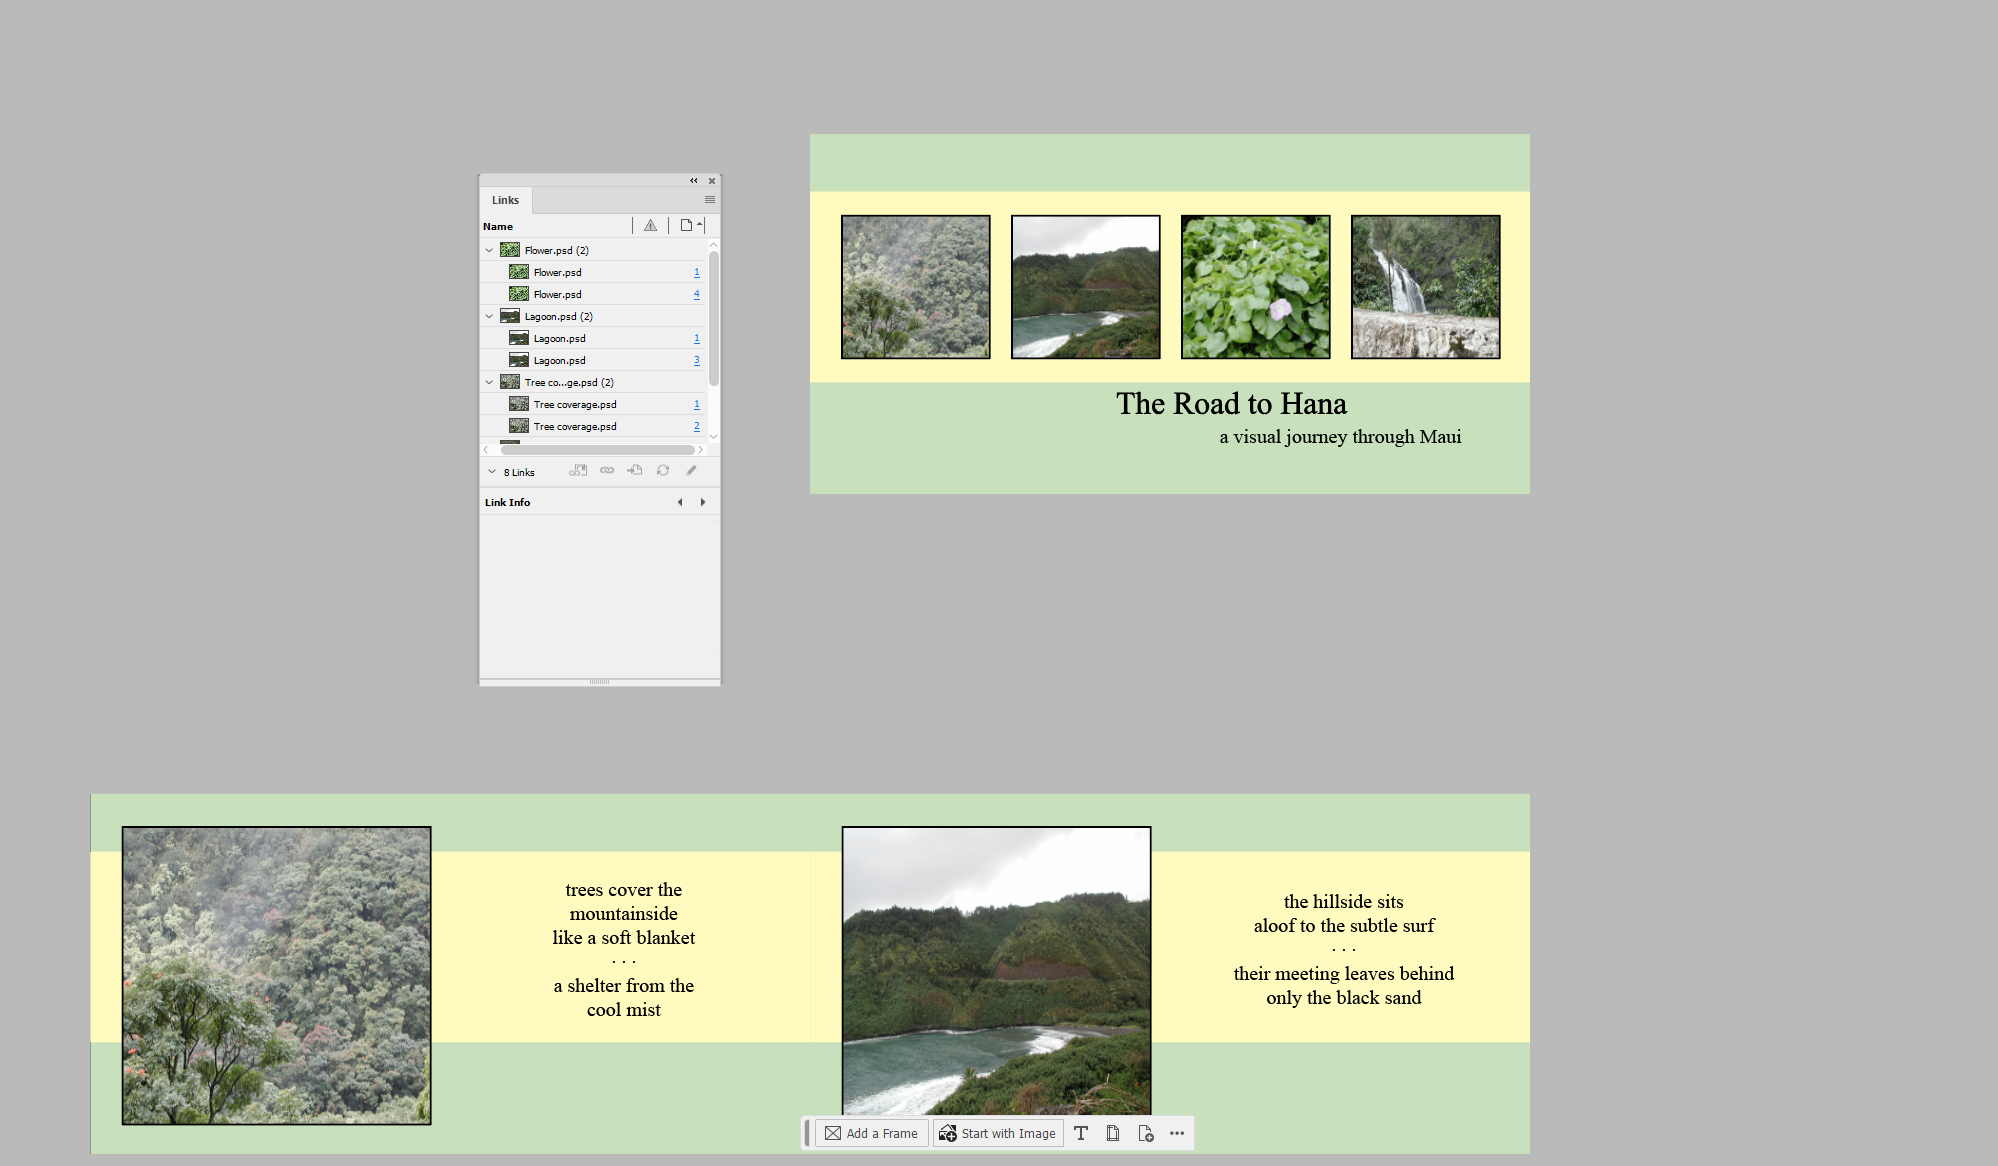Viewport: 1998px width, 1166px height.
Task: Open the more options ellipsis in the taskbar
Action: click(1177, 1133)
